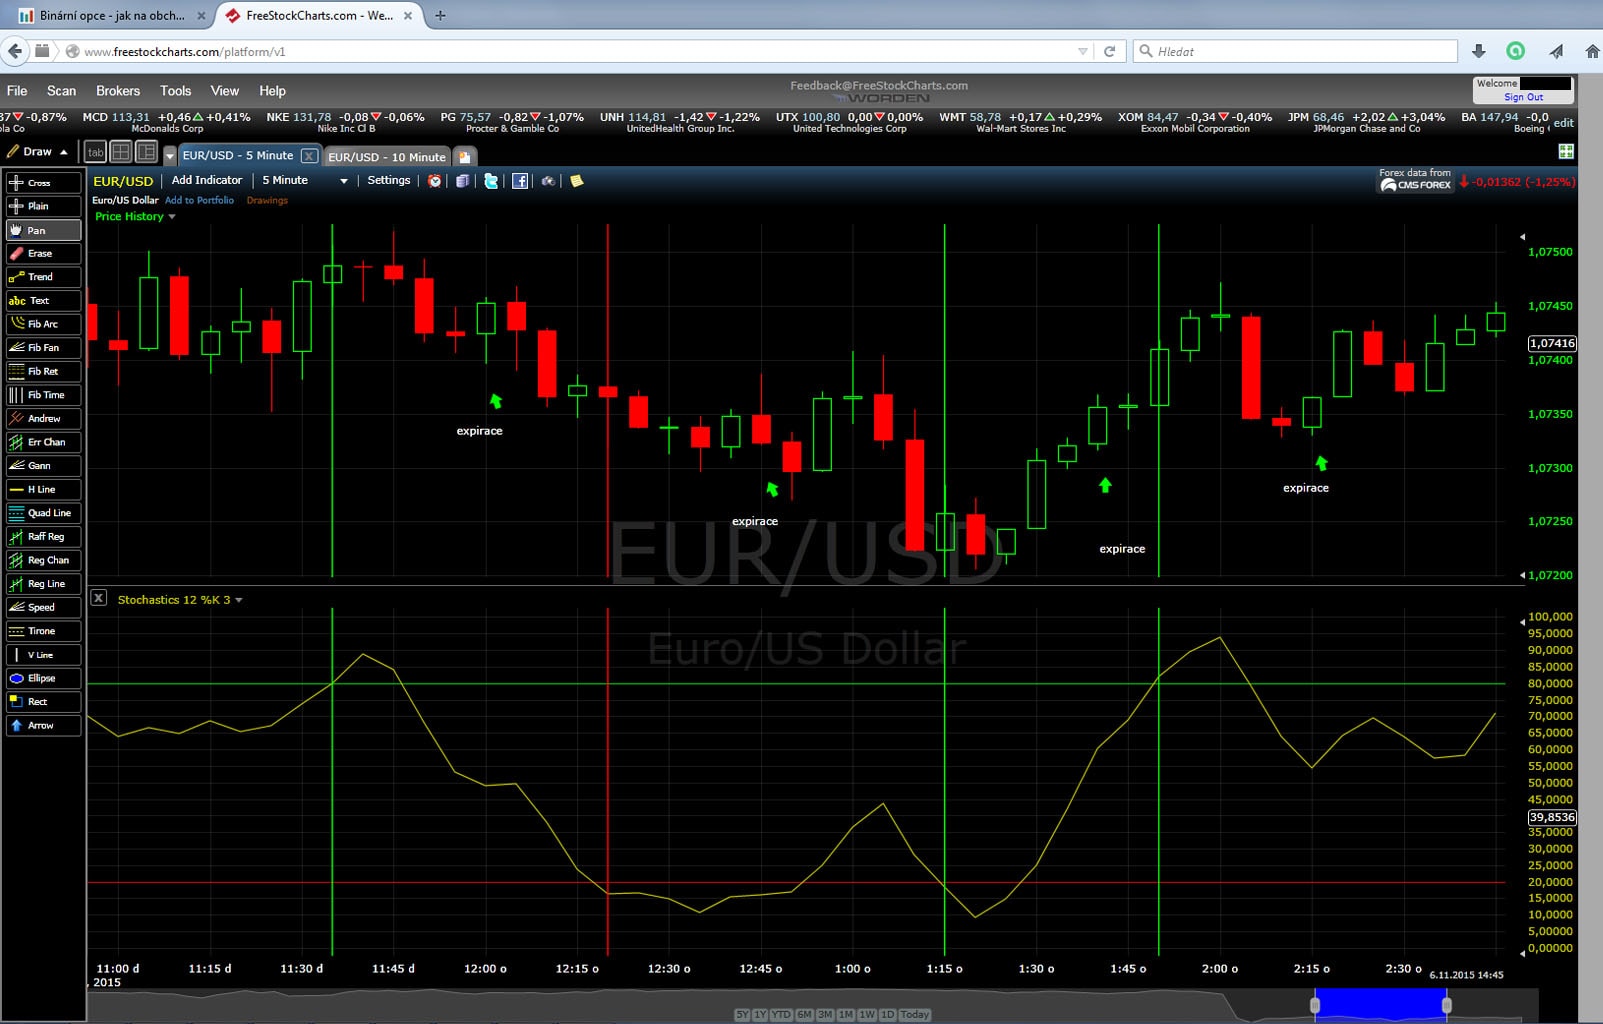Switch to the two-pane grid layout
Viewport: 1603px width, 1024px height.
pos(121,152)
